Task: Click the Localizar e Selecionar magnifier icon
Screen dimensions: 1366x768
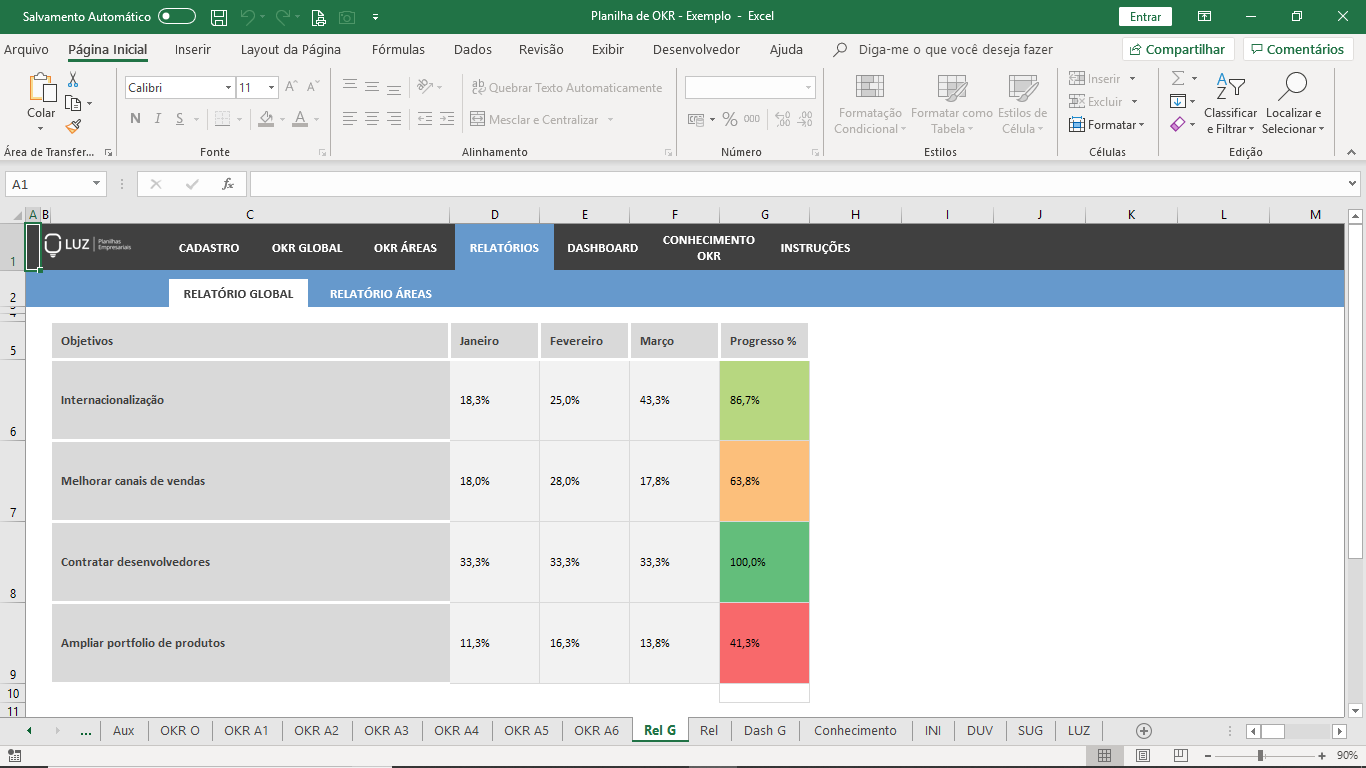Action: pyautogui.click(x=1292, y=87)
